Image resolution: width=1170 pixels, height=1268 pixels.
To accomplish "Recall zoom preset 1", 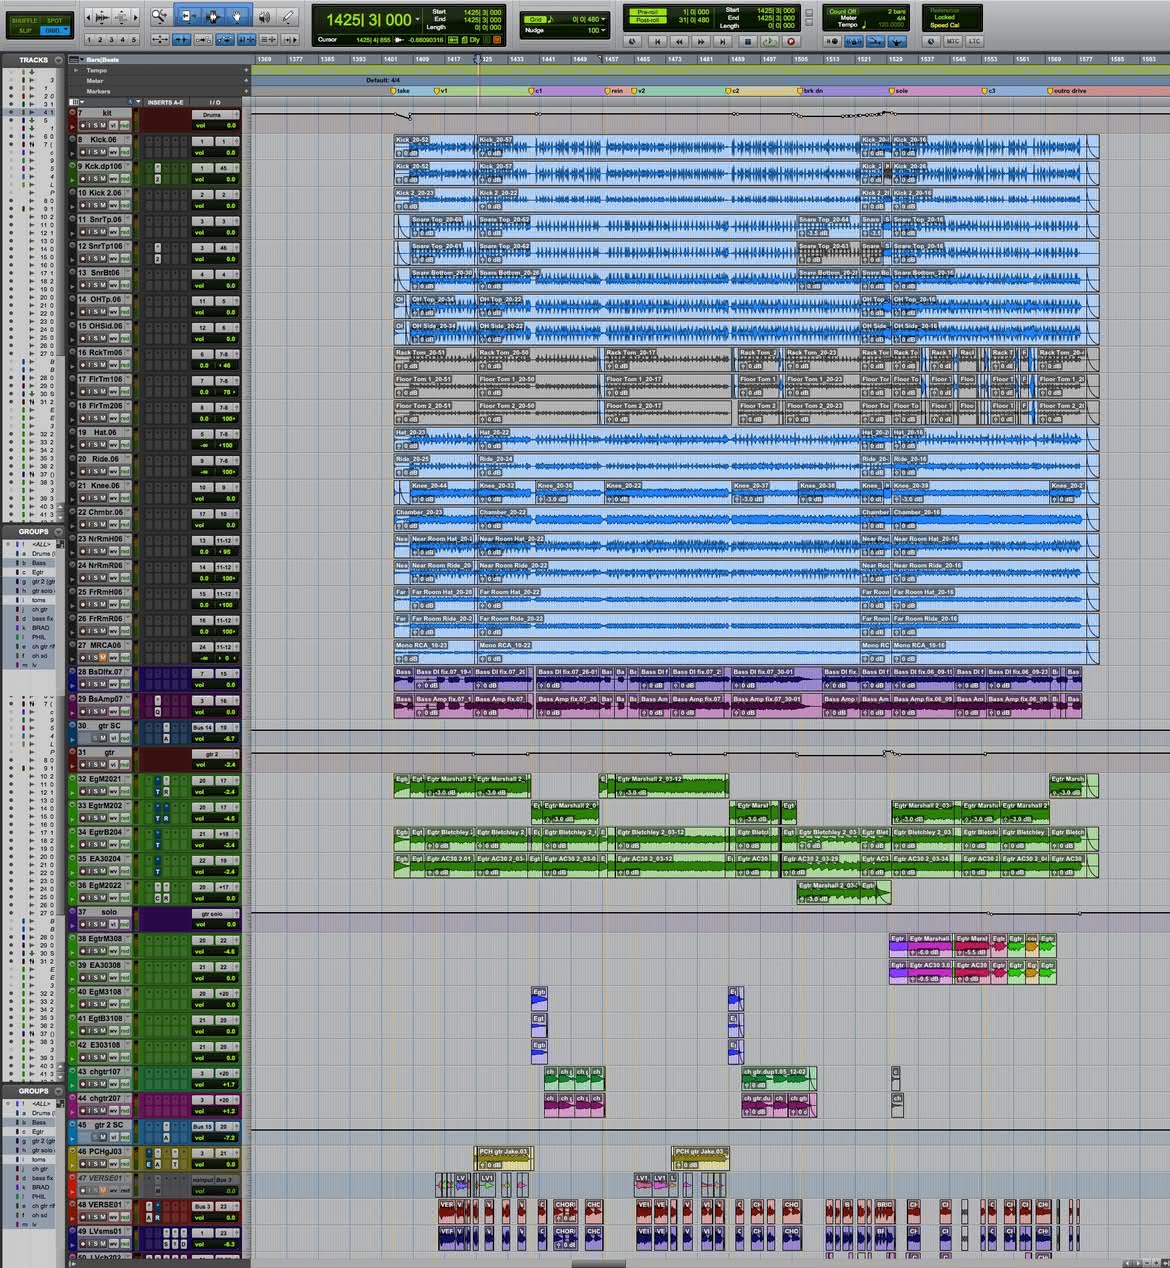I will coord(89,40).
